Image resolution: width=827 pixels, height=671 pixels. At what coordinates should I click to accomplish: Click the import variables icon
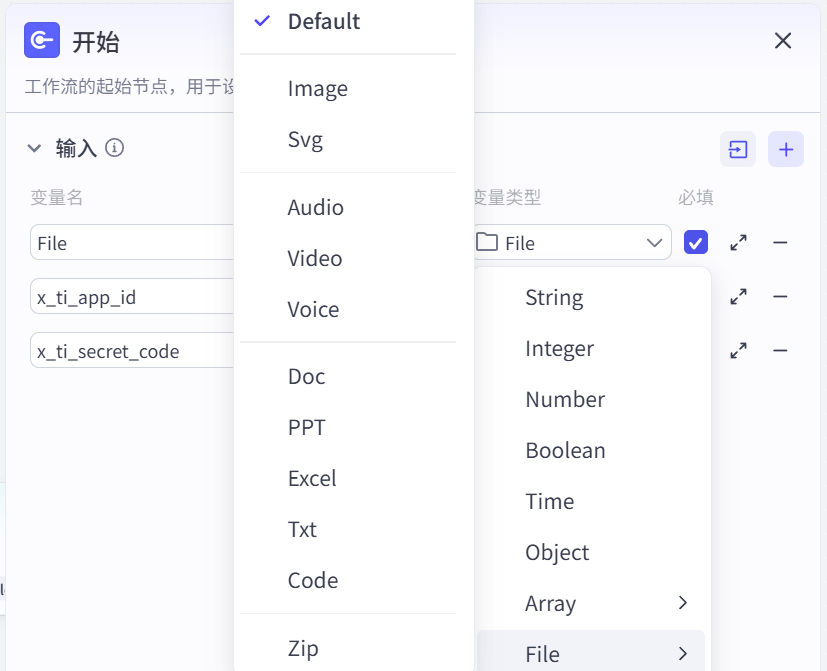coord(738,150)
